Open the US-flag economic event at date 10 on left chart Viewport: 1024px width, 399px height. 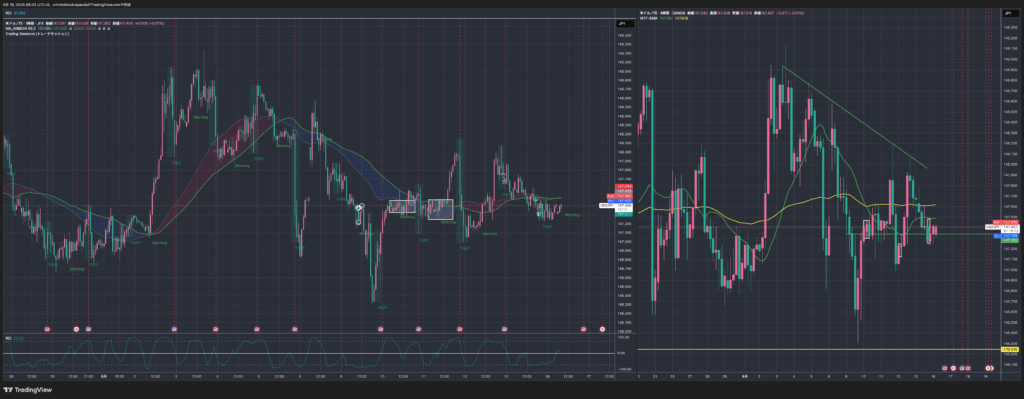(x=380, y=328)
